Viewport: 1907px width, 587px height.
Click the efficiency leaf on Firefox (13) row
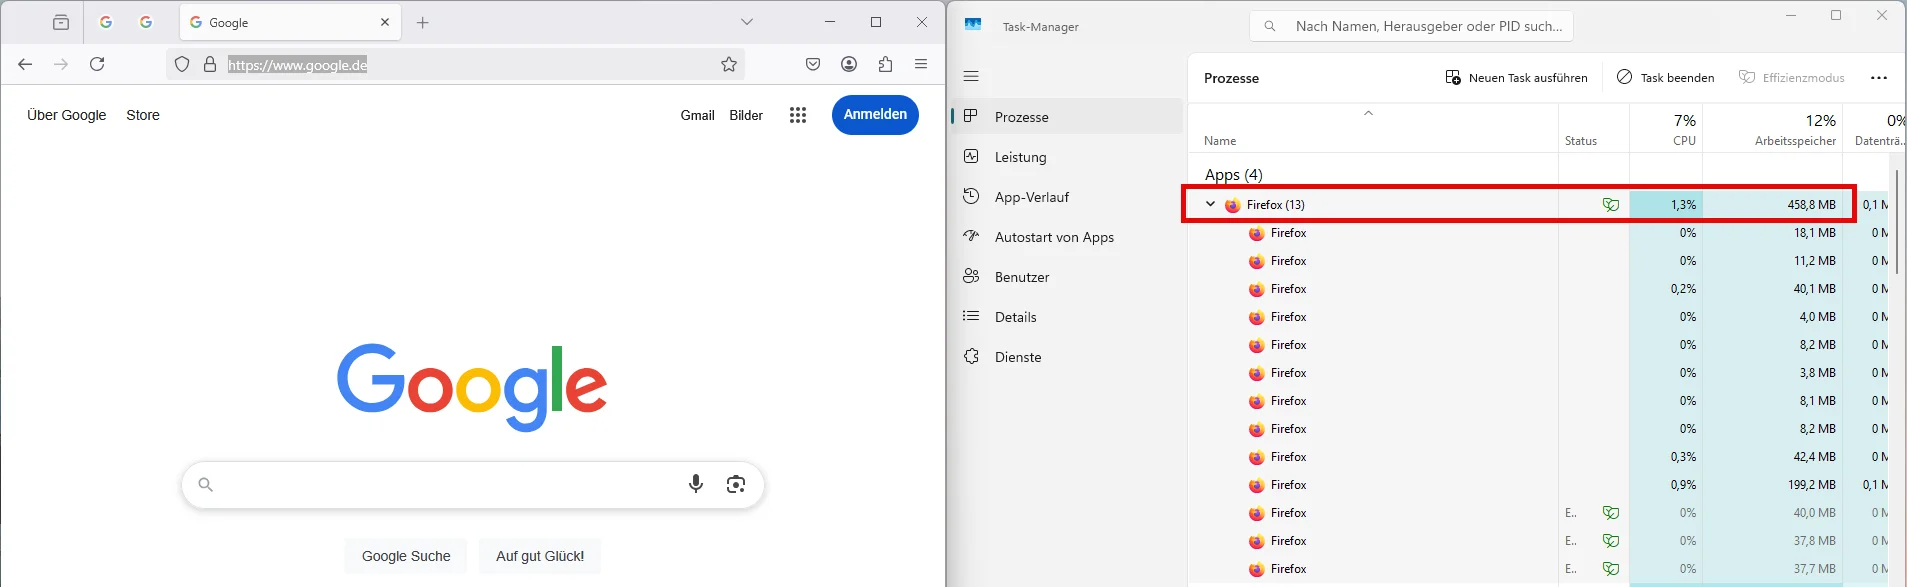click(1610, 204)
